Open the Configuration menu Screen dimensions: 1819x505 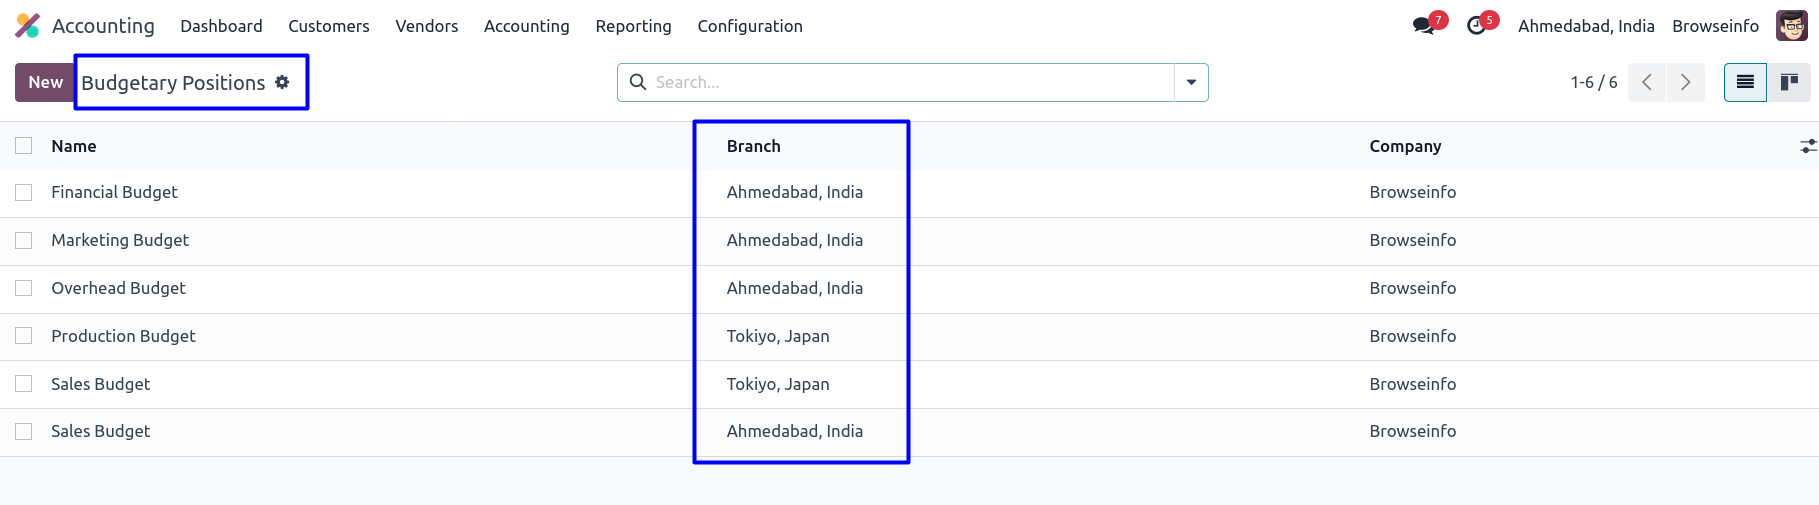pyautogui.click(x=750, y=26)
